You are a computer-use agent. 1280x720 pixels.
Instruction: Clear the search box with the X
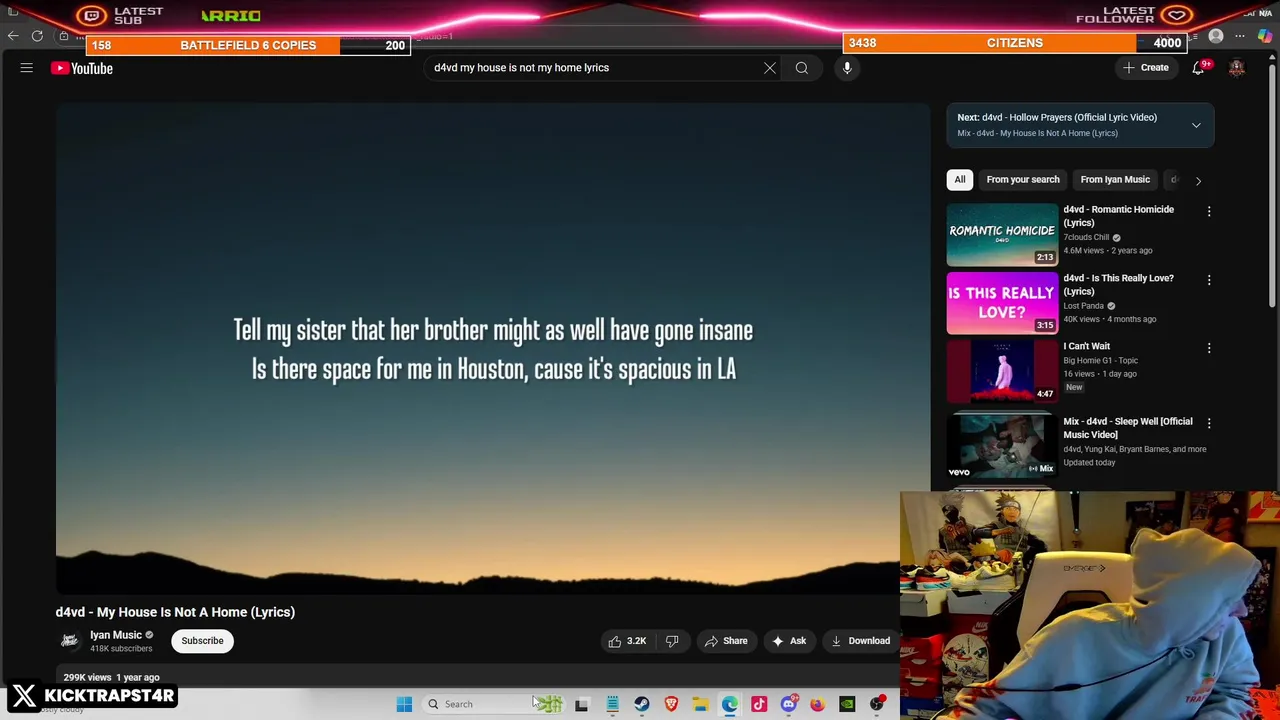pyautogui.click(x=770, y=68)
